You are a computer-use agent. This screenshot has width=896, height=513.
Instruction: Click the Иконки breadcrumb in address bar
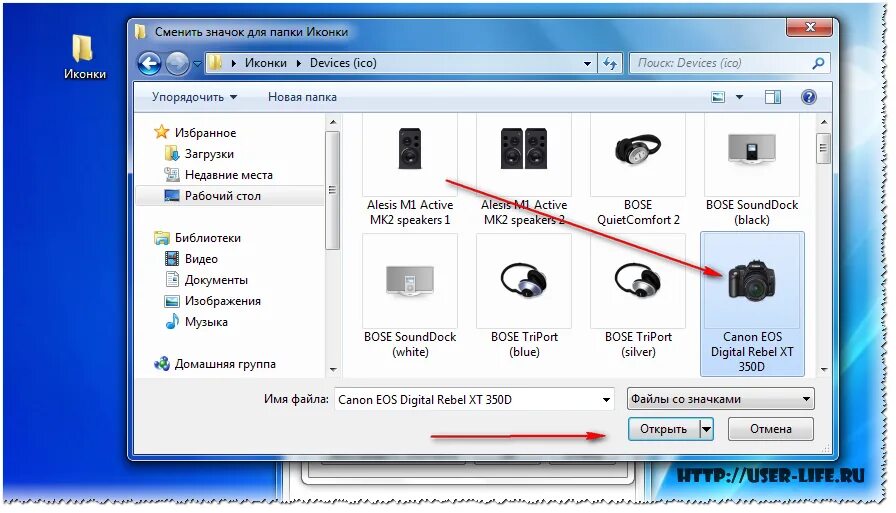coord(266,63)
